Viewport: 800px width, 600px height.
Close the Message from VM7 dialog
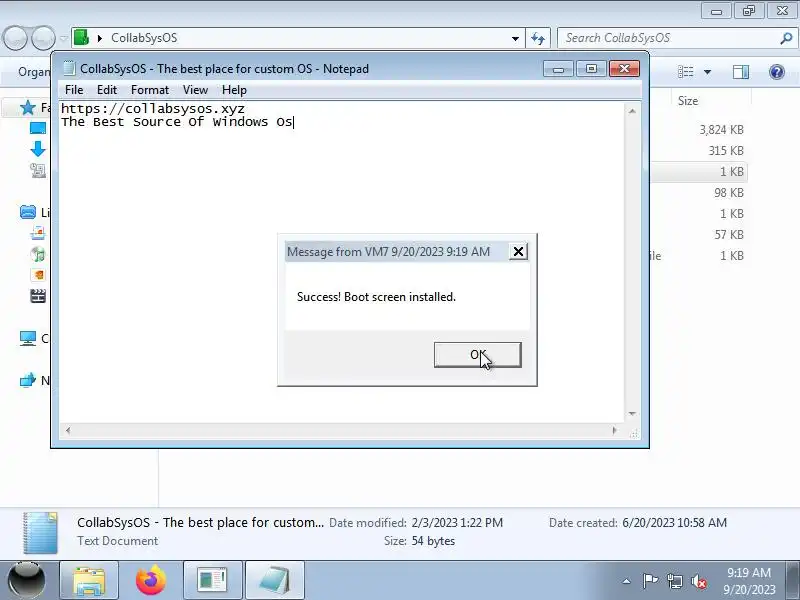click(x=518, y=252)
